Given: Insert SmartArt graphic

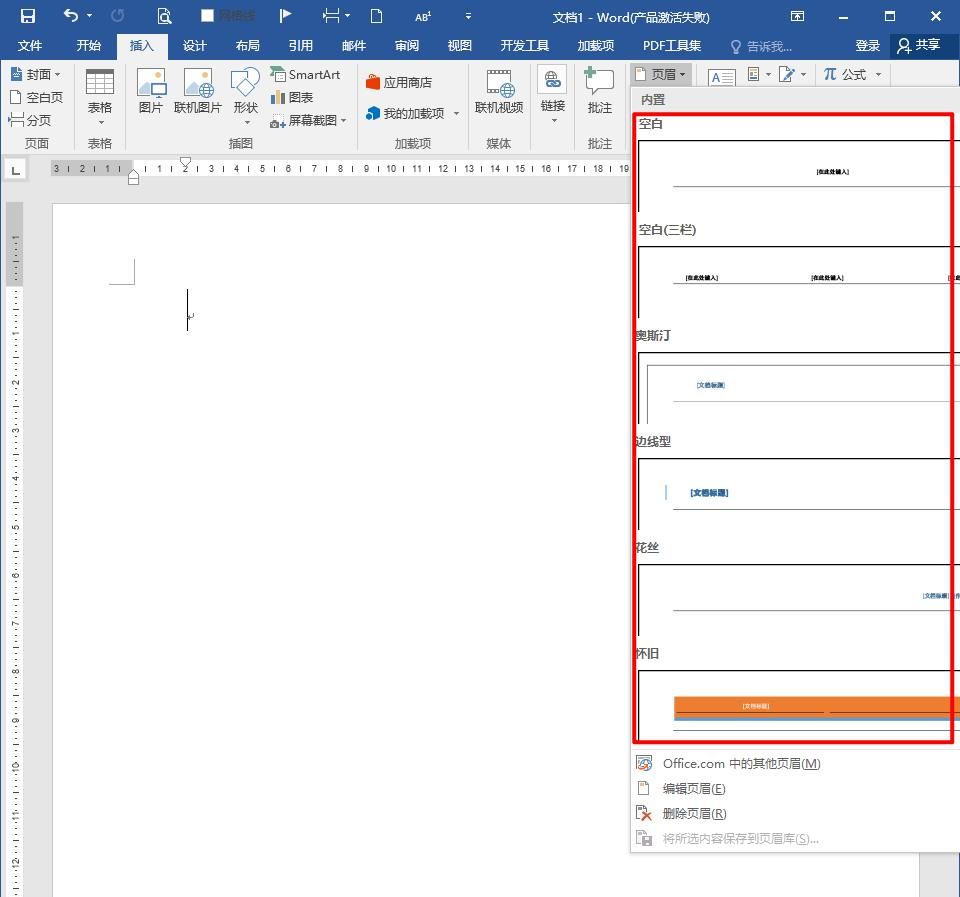Looking at the screenshot, I should (305, 75).
